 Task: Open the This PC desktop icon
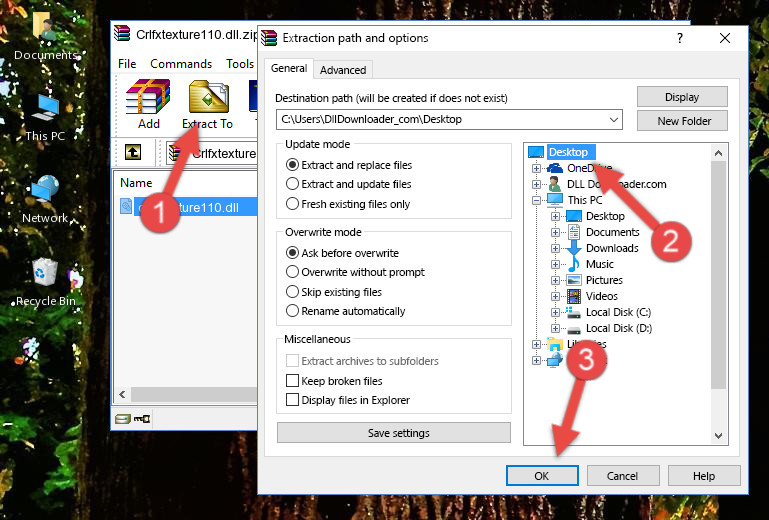pos(46,118)
